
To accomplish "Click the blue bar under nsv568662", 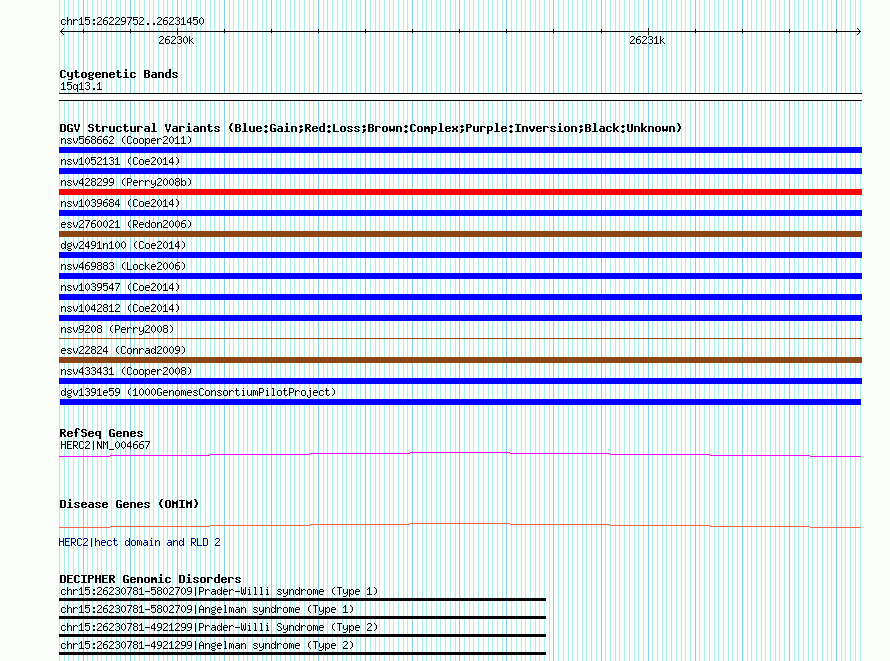I will [x=460, y=150].
